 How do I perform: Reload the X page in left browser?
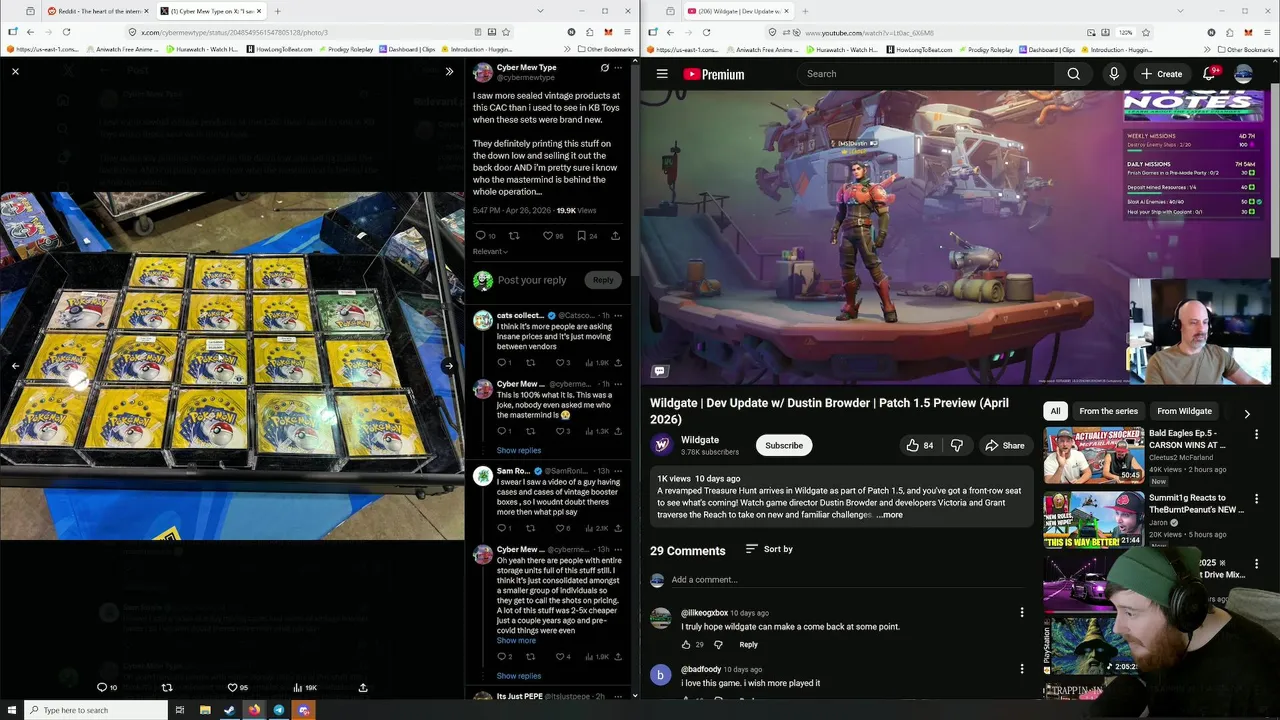pos(66,32)
